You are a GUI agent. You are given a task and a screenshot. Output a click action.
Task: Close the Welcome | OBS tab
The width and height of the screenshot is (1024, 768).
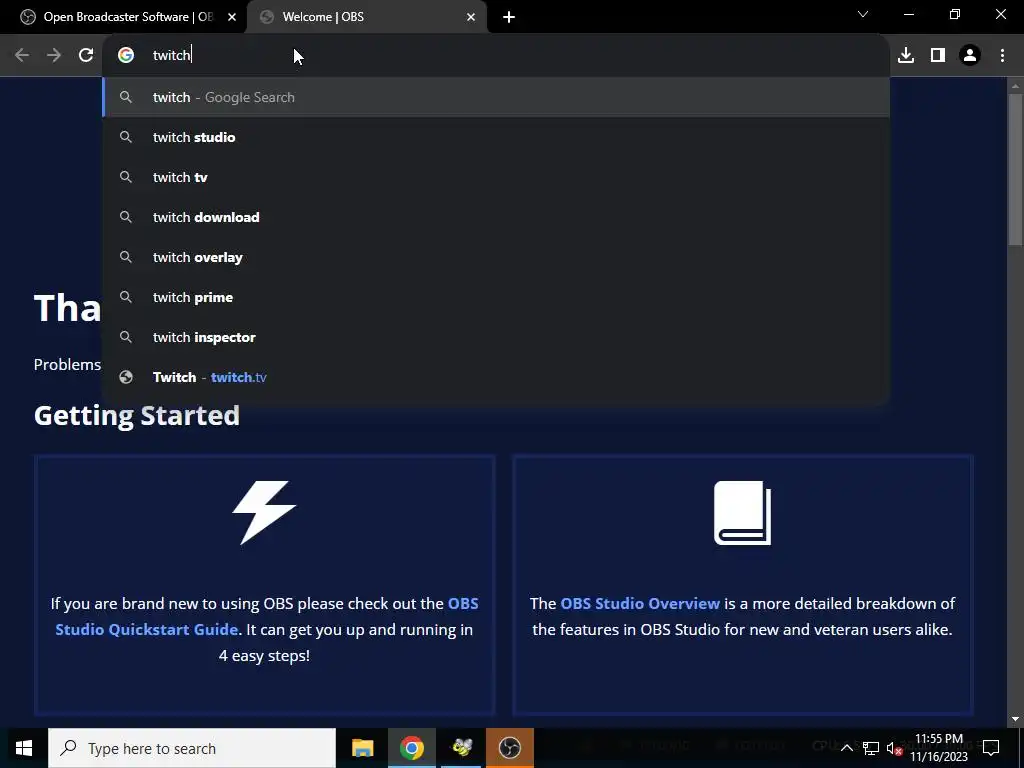click(x=471, y=17)
